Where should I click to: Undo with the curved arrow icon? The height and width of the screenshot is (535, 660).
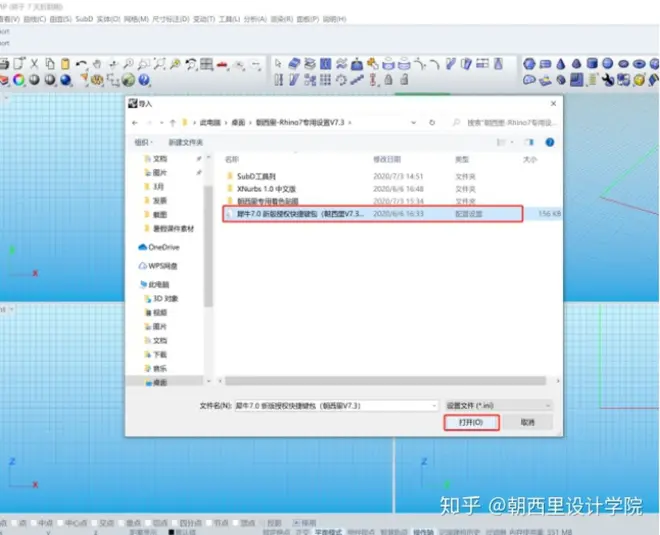click(81, 64)
